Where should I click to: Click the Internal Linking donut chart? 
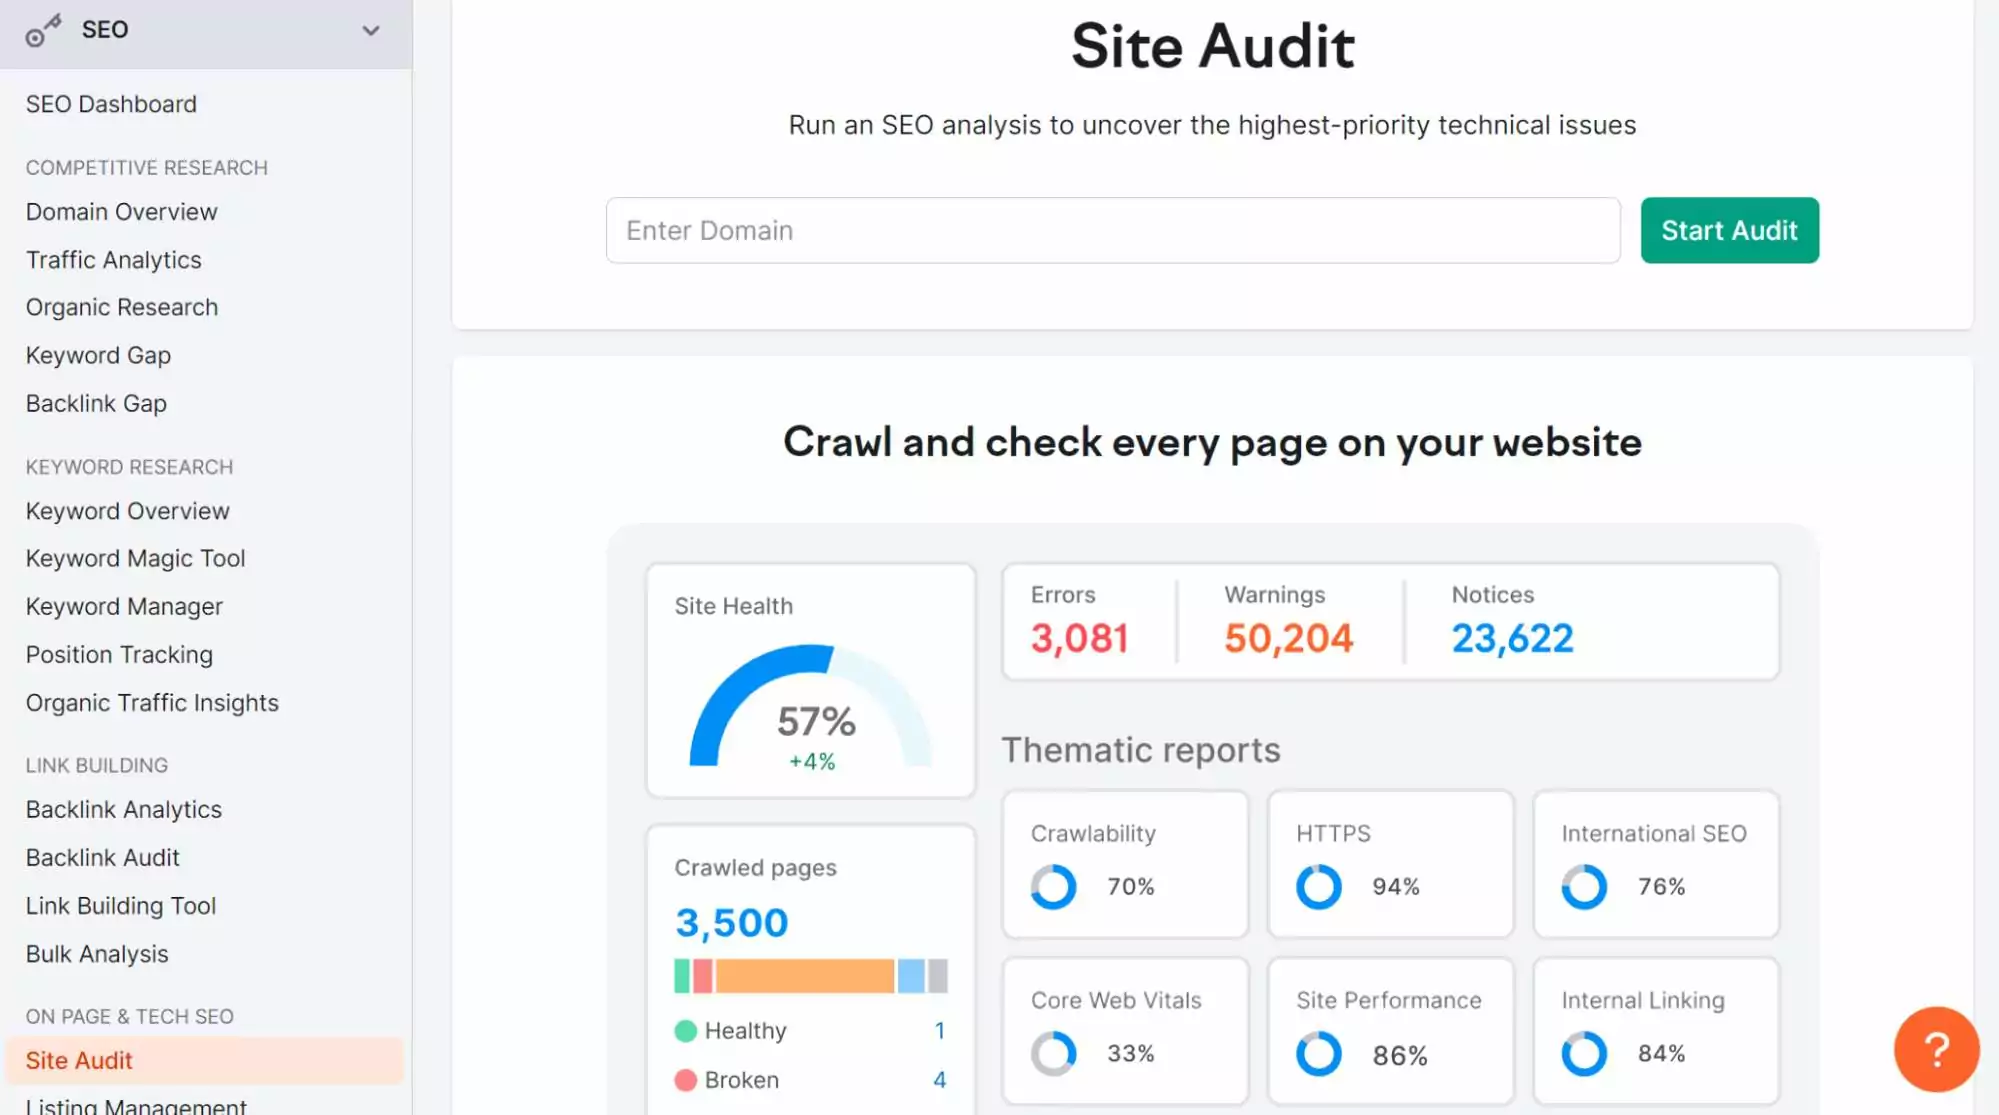coord(1583,1053)
